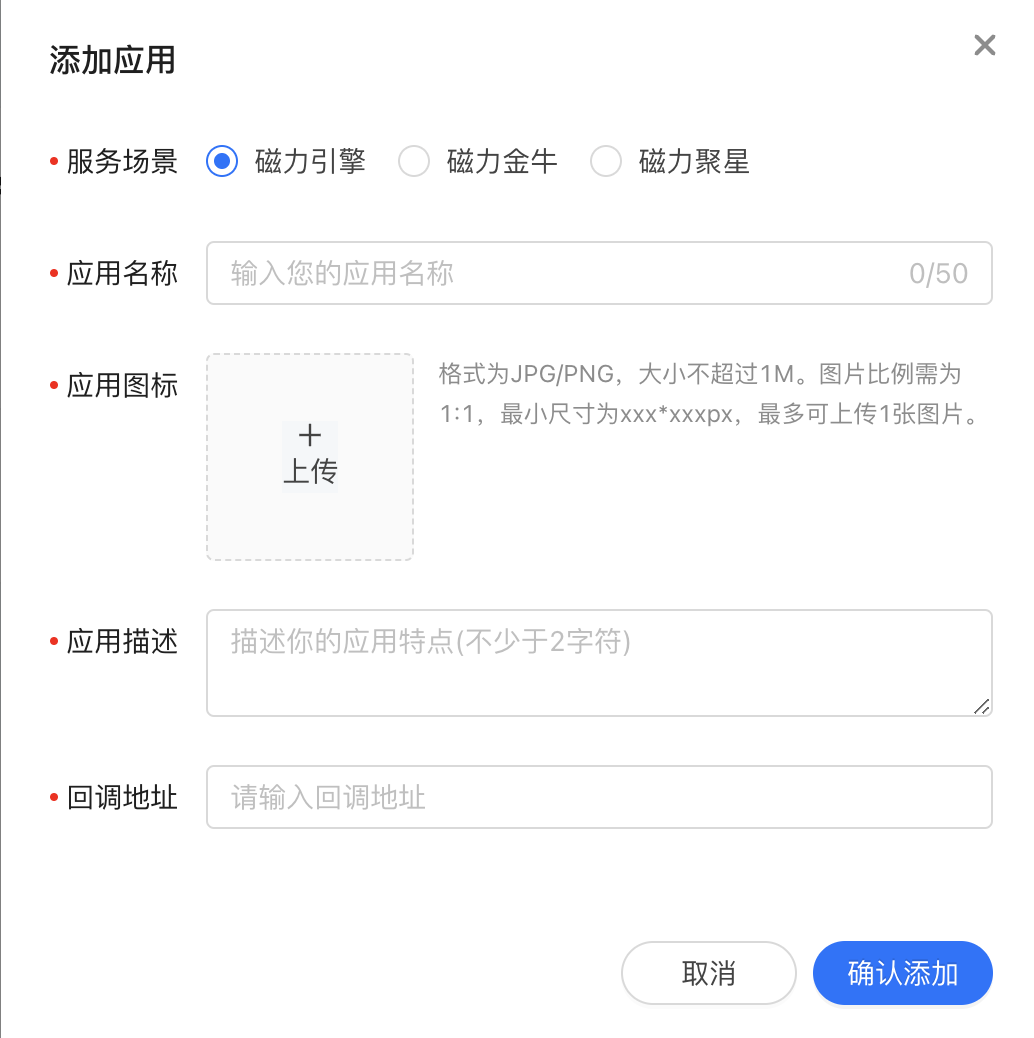Focus the 应用描述 textarea
The image size is (1034, 1038).
coord(599,663)
